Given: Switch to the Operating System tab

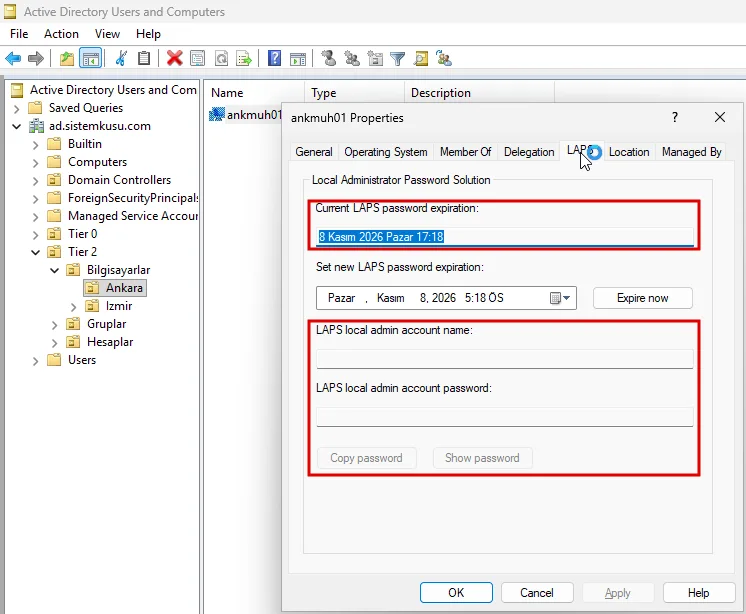Looking at the screenshot, I should point(386,152).
